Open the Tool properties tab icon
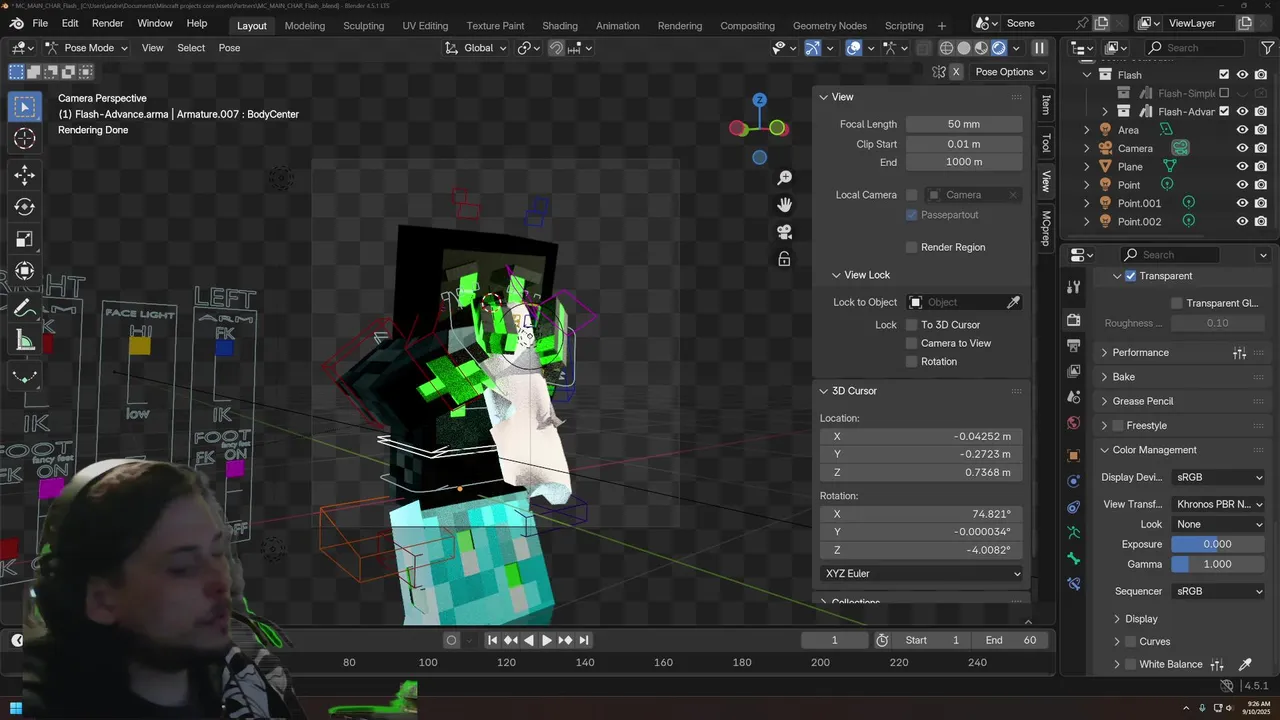 1074,287
